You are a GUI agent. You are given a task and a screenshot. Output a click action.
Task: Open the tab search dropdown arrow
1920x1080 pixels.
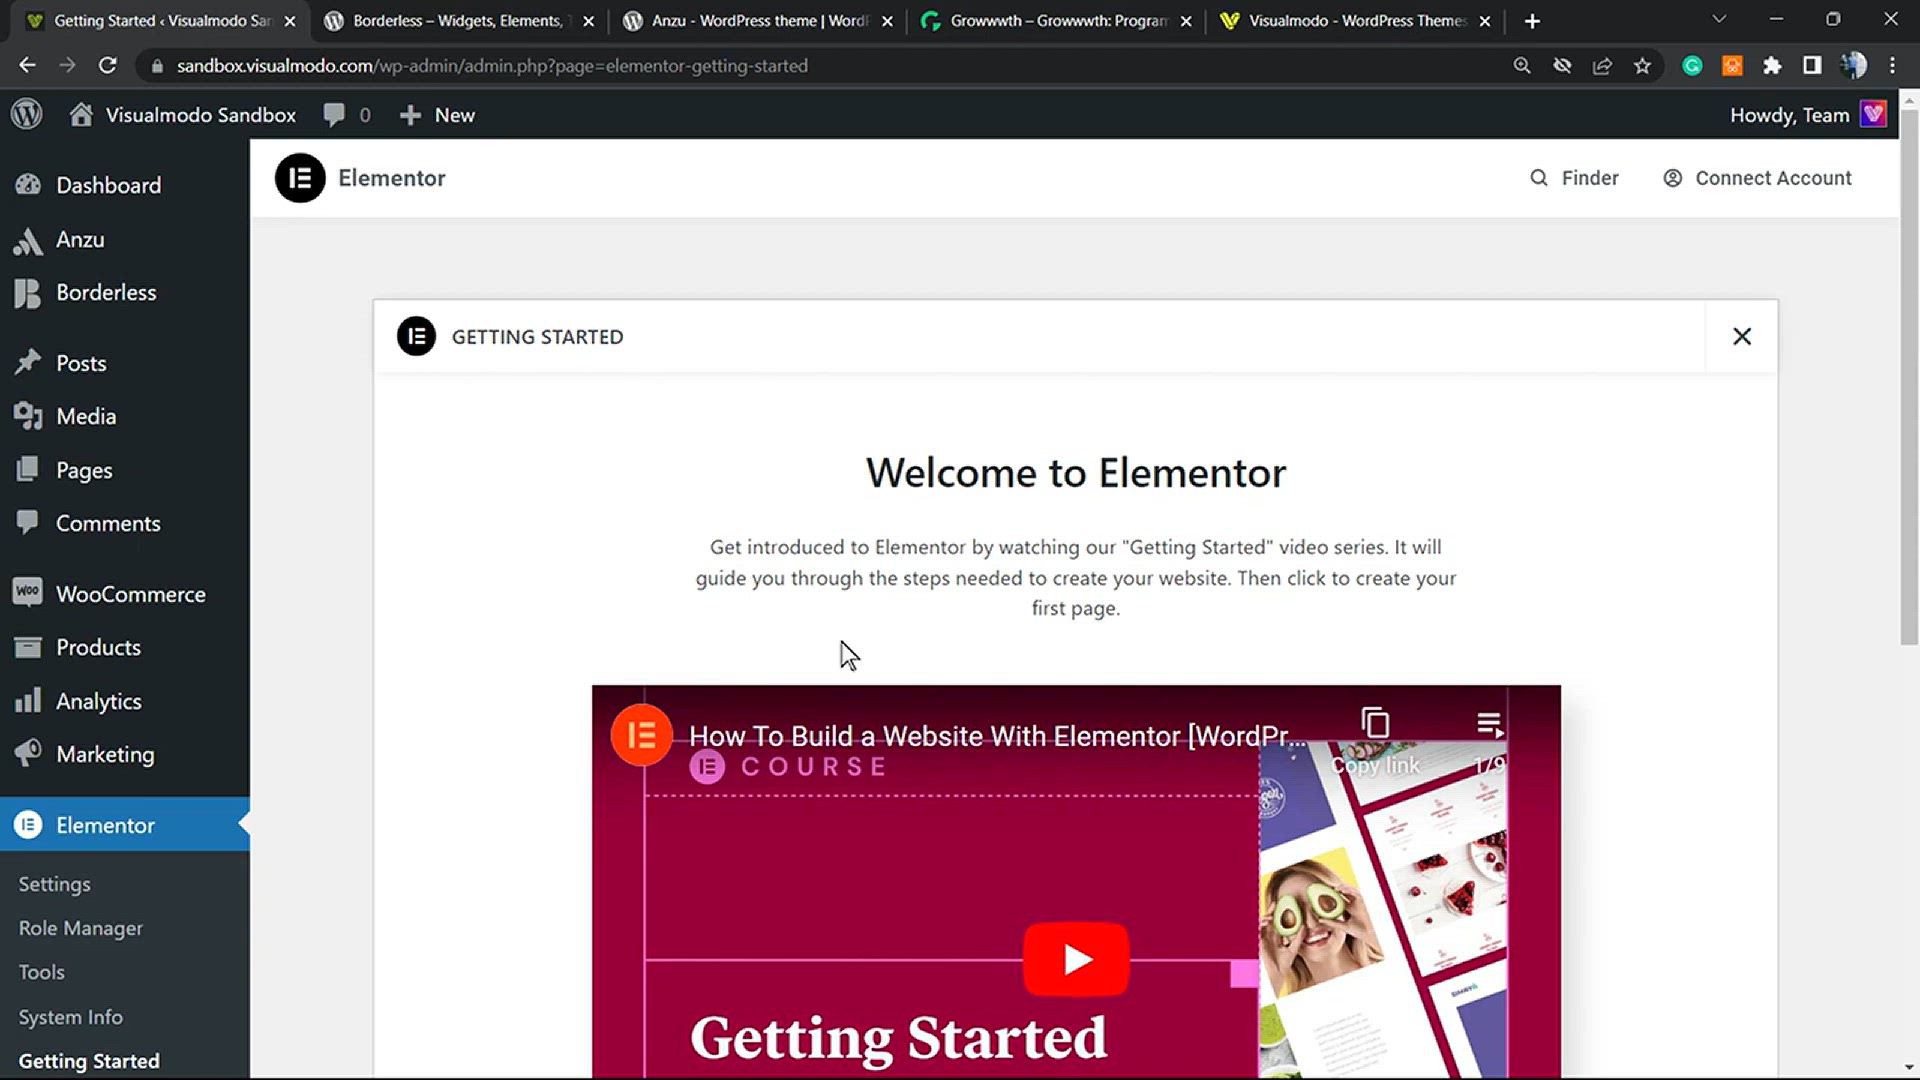point(1719,19)
